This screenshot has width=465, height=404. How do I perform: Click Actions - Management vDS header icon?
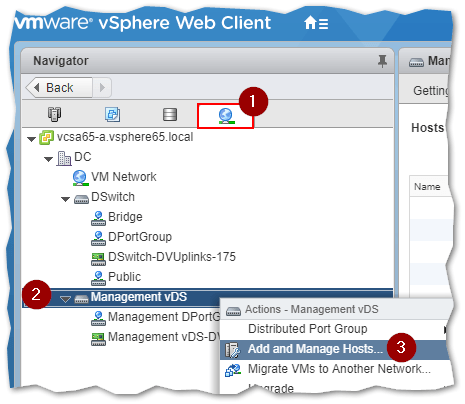pyautogui.click(x=233, y=311)
